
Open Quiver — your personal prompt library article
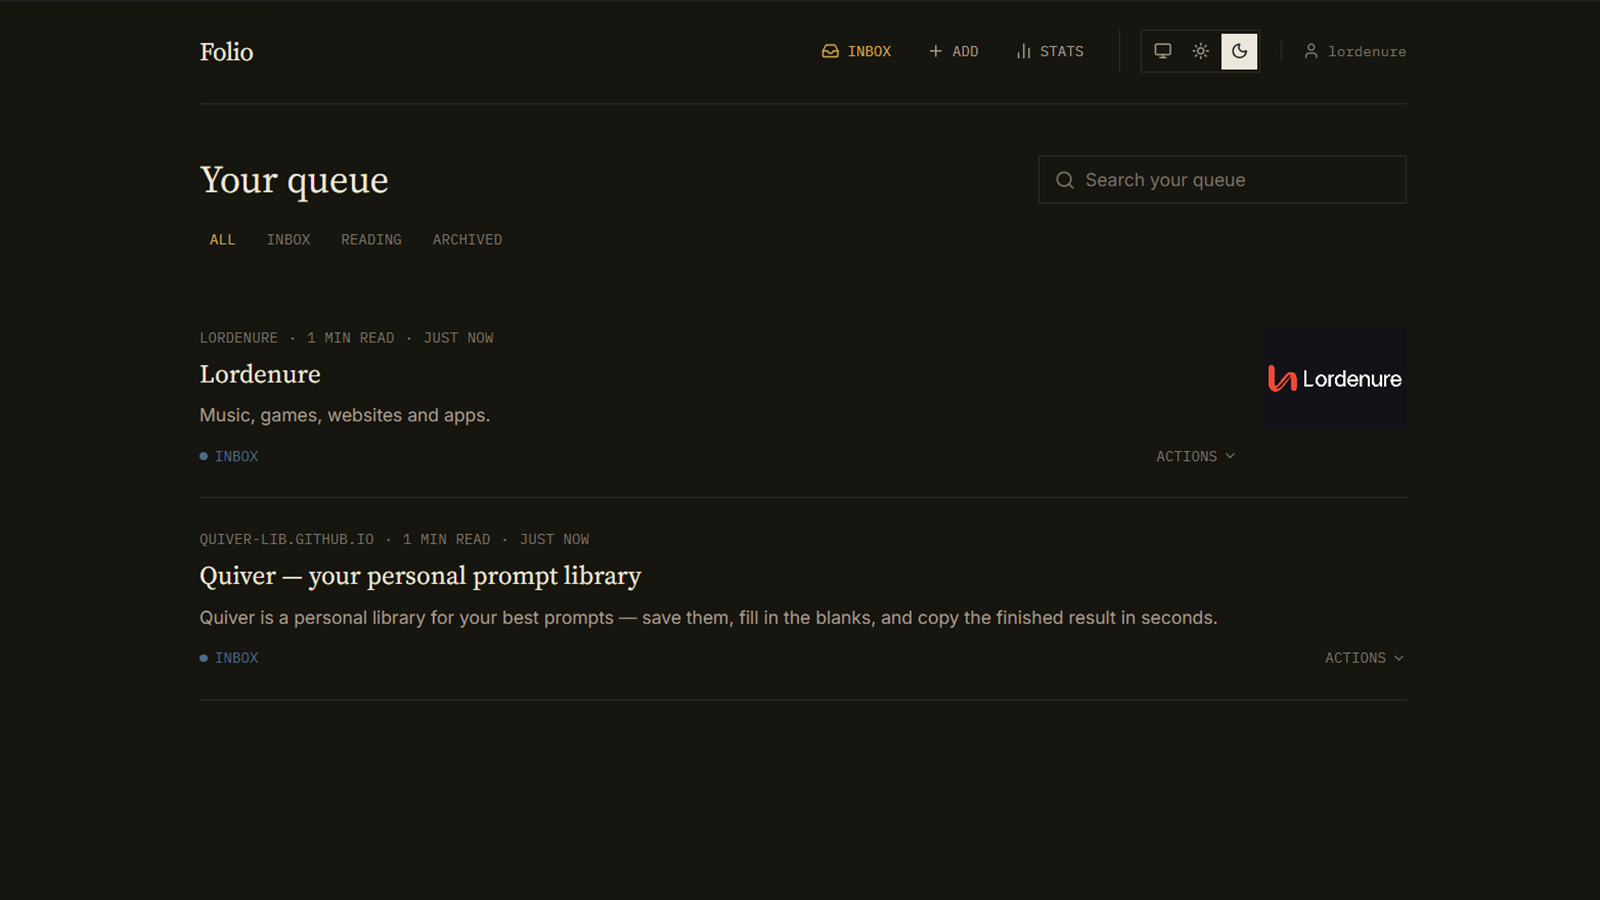click(420, 576)
